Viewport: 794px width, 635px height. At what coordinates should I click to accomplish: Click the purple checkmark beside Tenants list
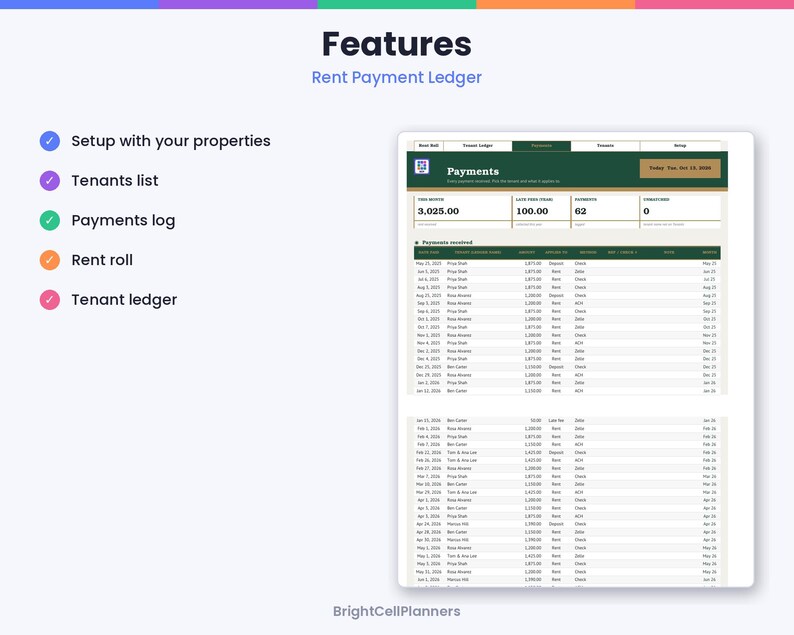pos(50,181)
